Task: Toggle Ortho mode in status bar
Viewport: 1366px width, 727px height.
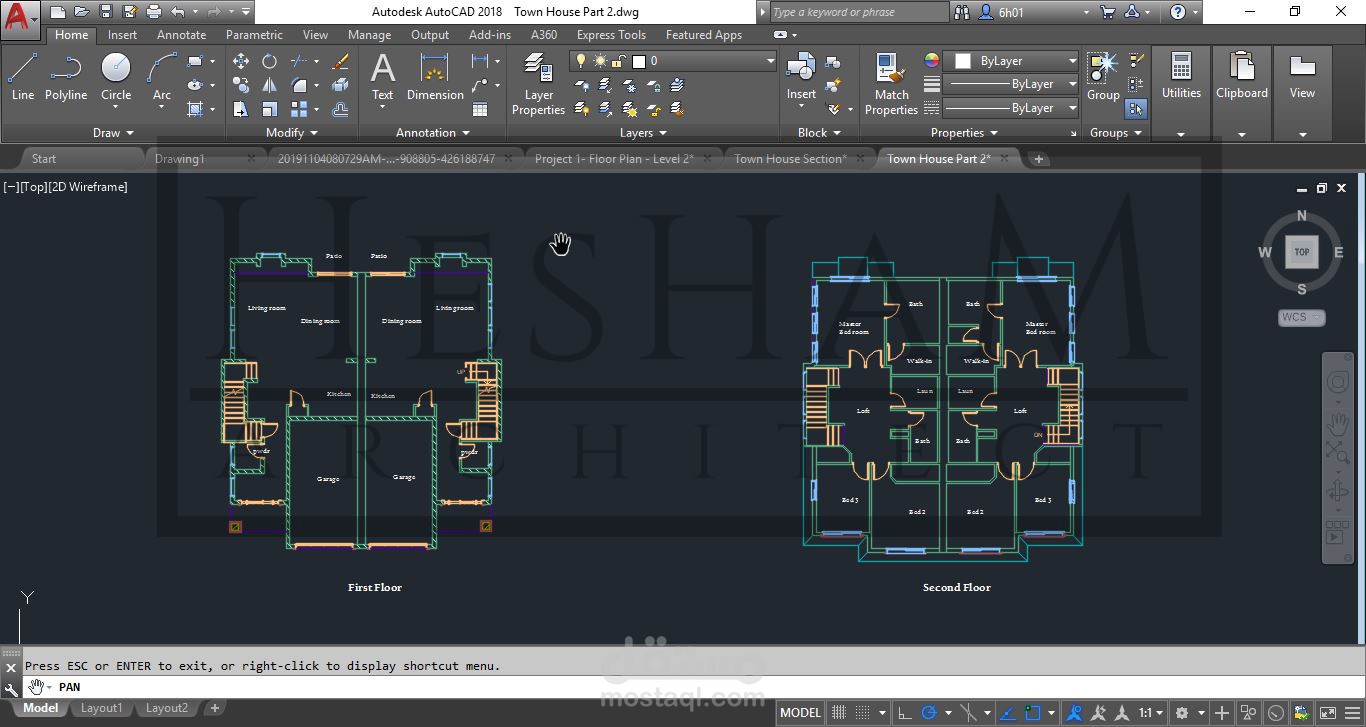Action: 904,713
